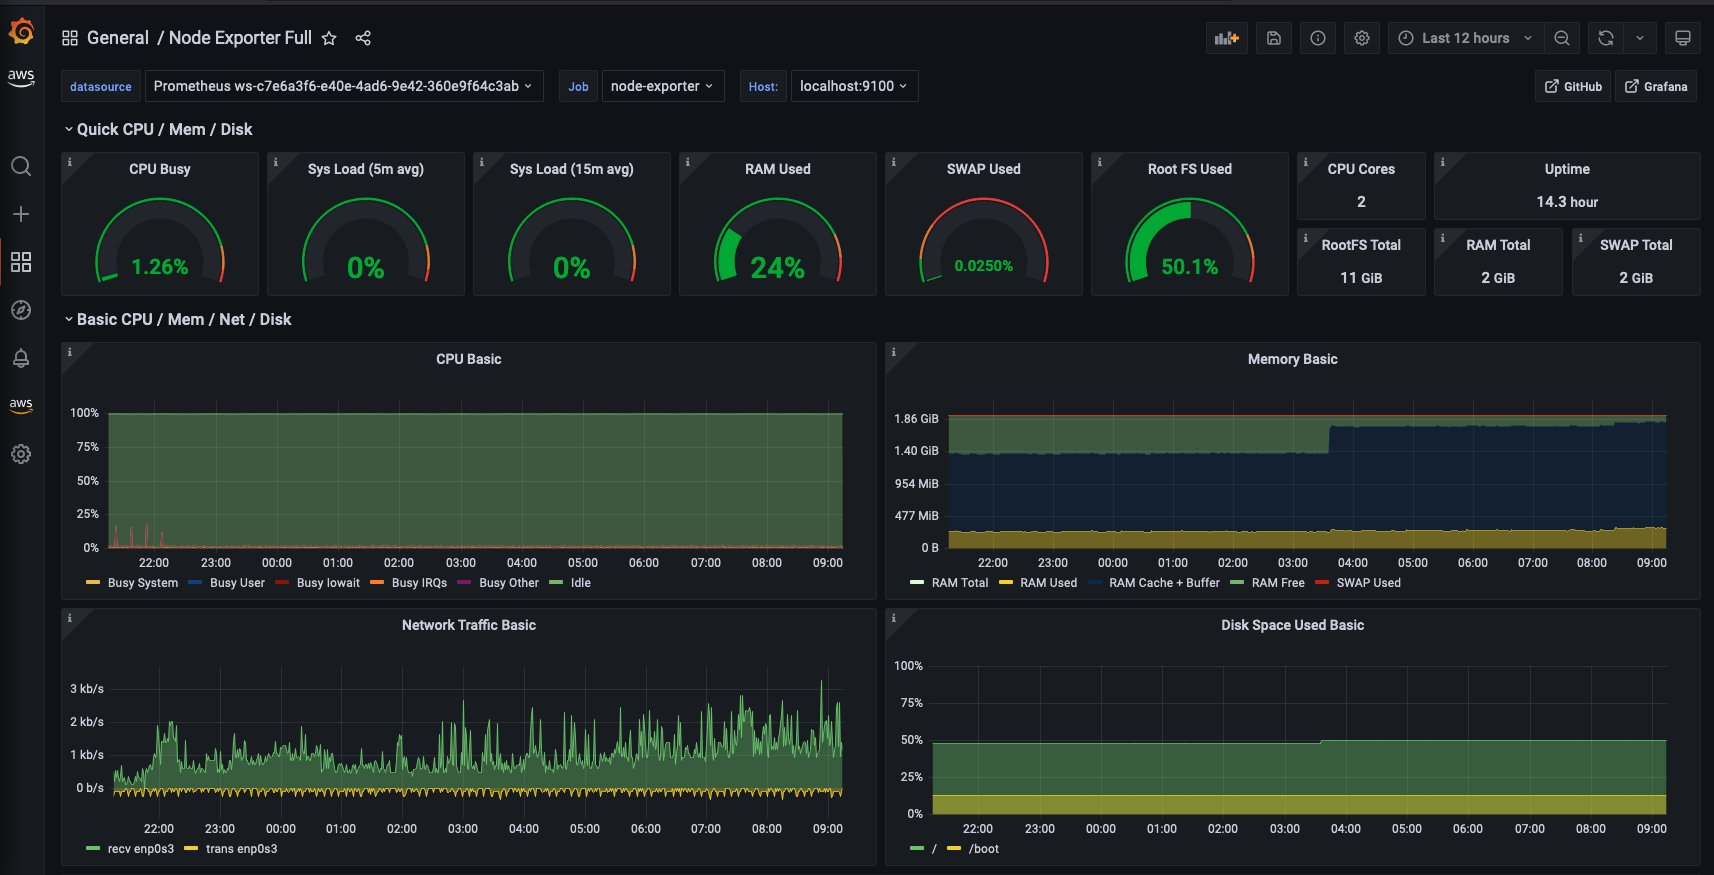Image resolution: width=1714 pixels, height=875 pixels.
Task: Click the lower AWS data sources icon
Action: [21, 405]
